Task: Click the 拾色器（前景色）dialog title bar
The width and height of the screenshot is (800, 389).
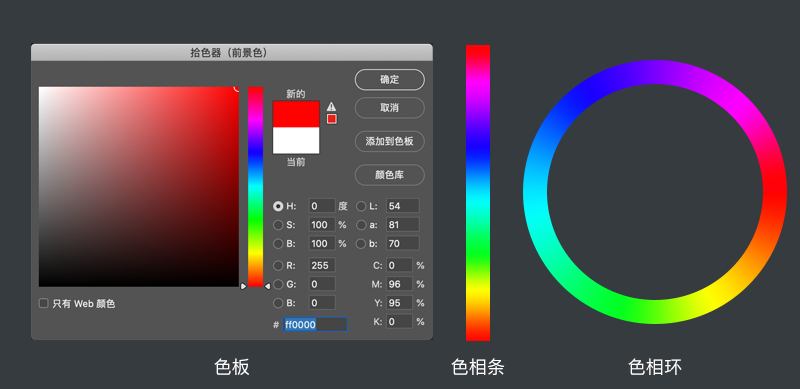Action: coord(232,53)
